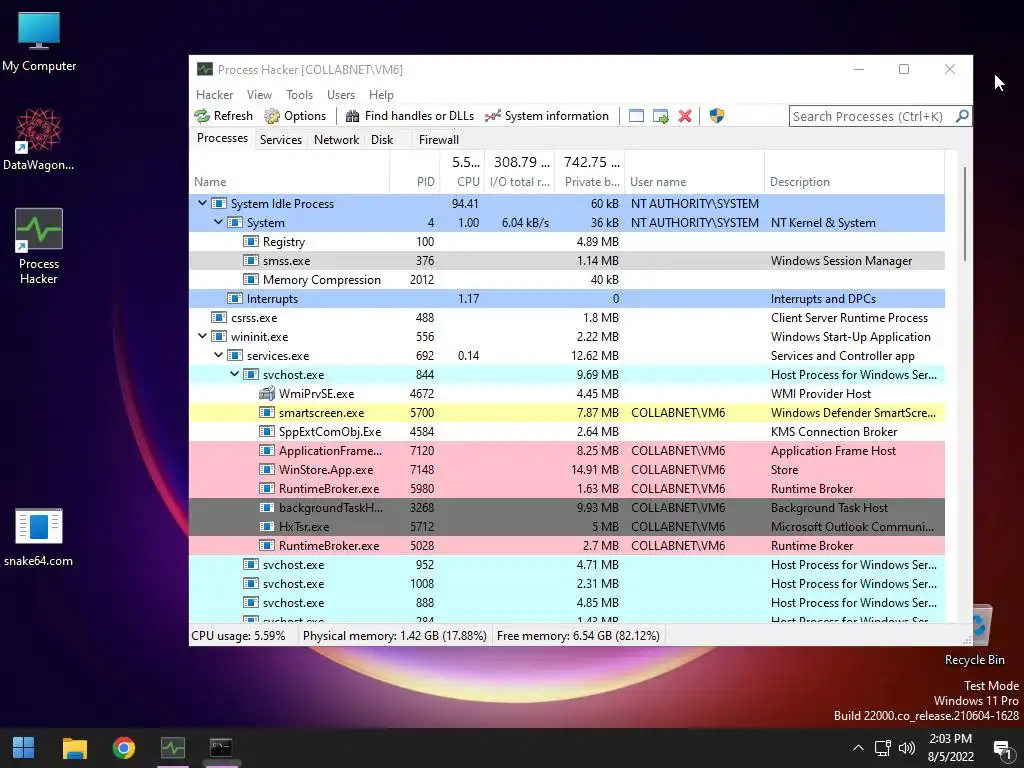
Task: Select the WinStore.App.exe process row
Action: (x=567, y=470)
